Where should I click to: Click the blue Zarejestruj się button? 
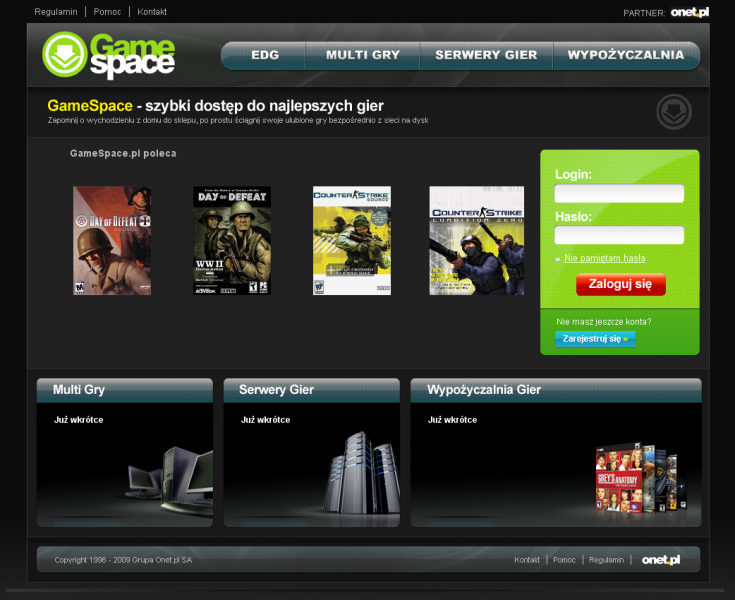[595, 339]
